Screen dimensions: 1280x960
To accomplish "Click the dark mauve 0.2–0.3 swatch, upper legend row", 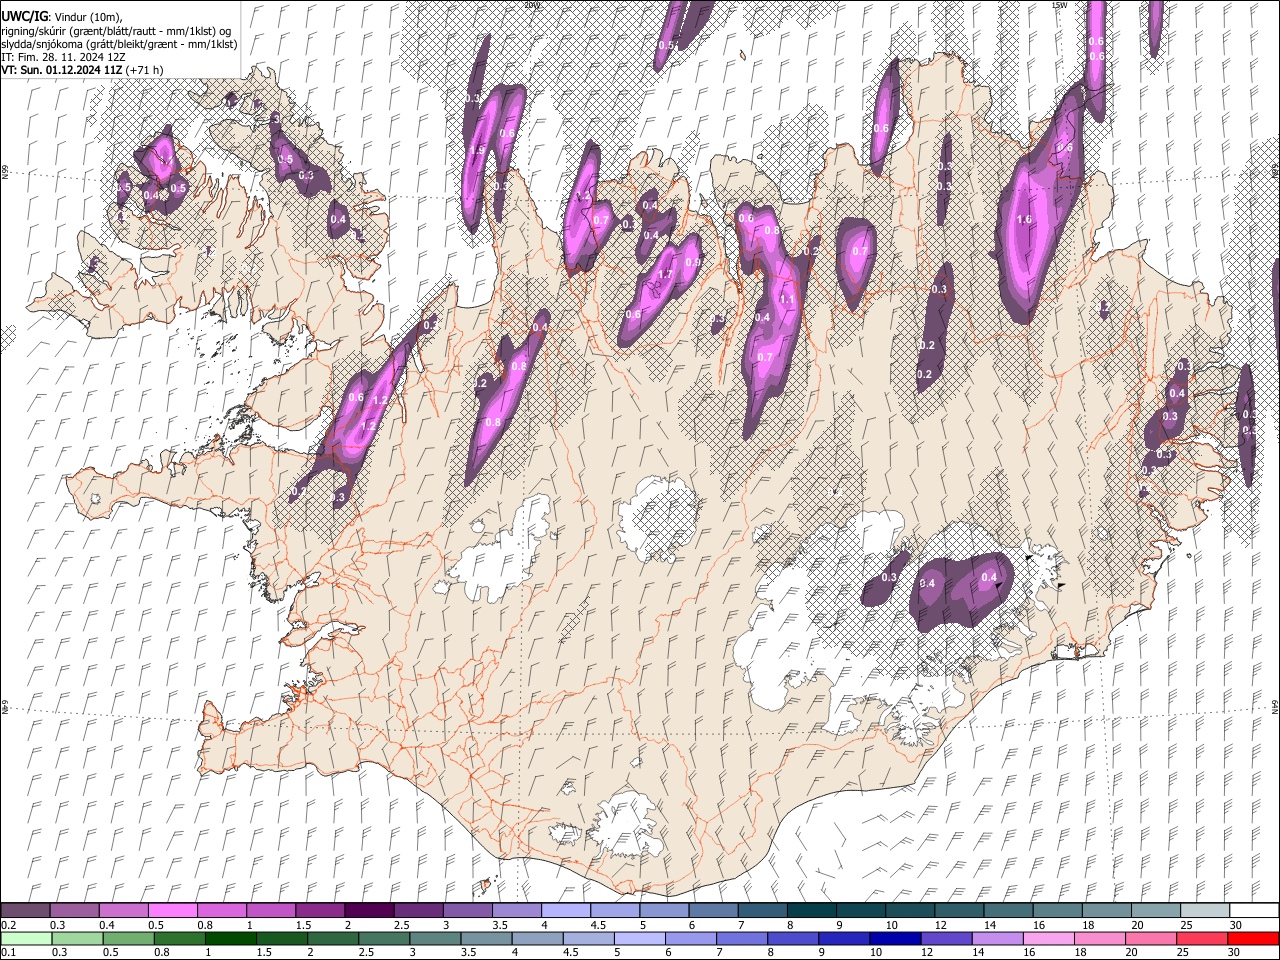I will click(25, 911).
